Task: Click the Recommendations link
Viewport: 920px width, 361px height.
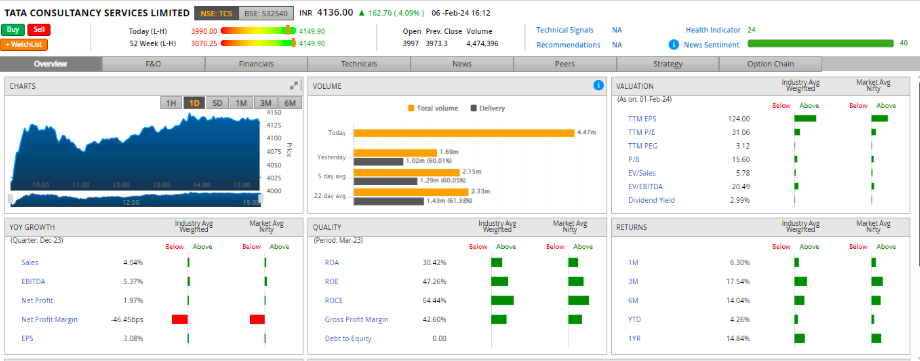Action: [568, 45]
